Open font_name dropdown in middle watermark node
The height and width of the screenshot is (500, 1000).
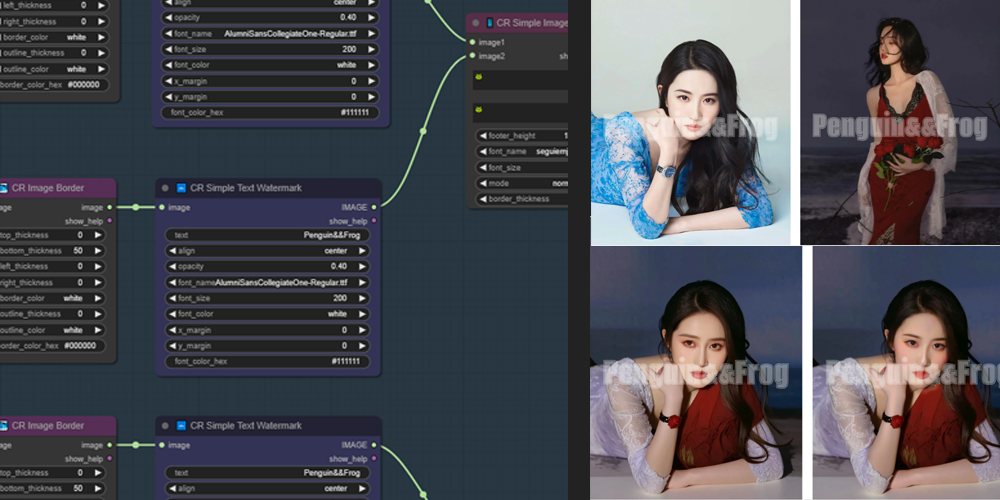(x=267, y=283)
